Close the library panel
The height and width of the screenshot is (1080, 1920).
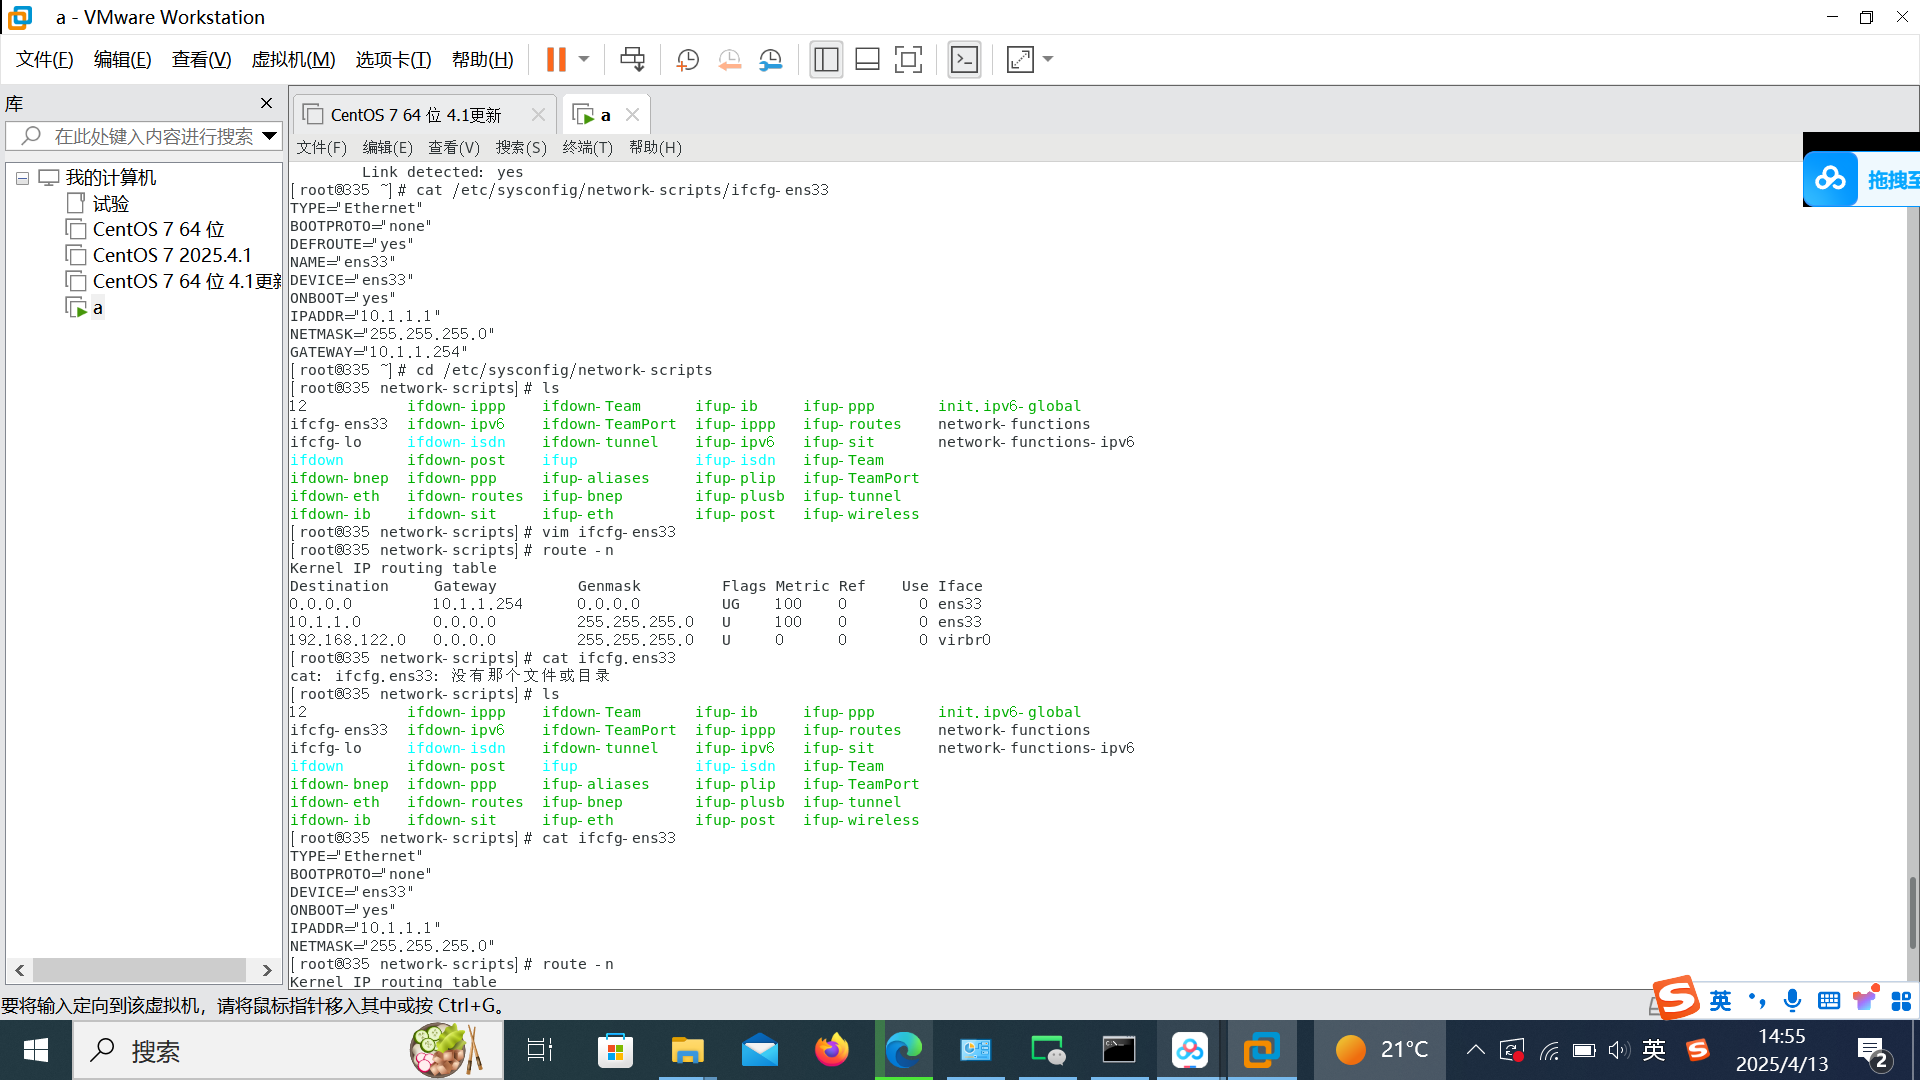point(266,103)
